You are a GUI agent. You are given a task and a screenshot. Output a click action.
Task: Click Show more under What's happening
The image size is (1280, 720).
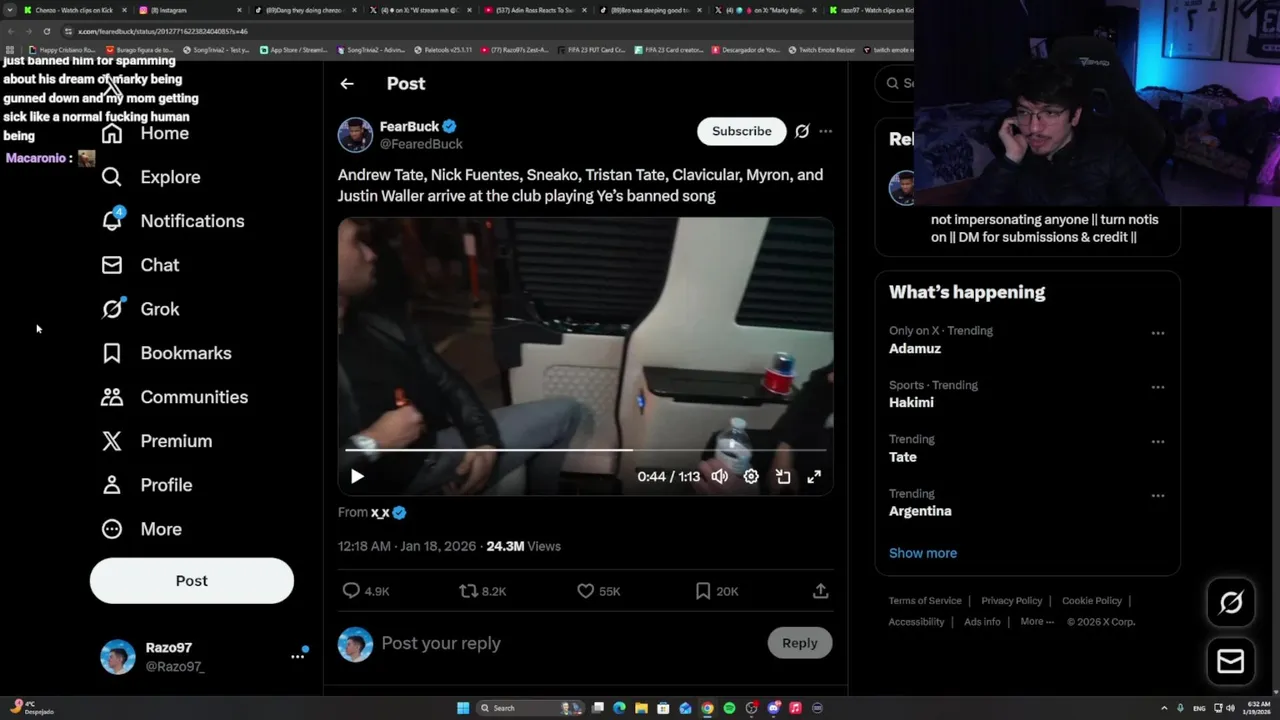(x=923, y=553)
